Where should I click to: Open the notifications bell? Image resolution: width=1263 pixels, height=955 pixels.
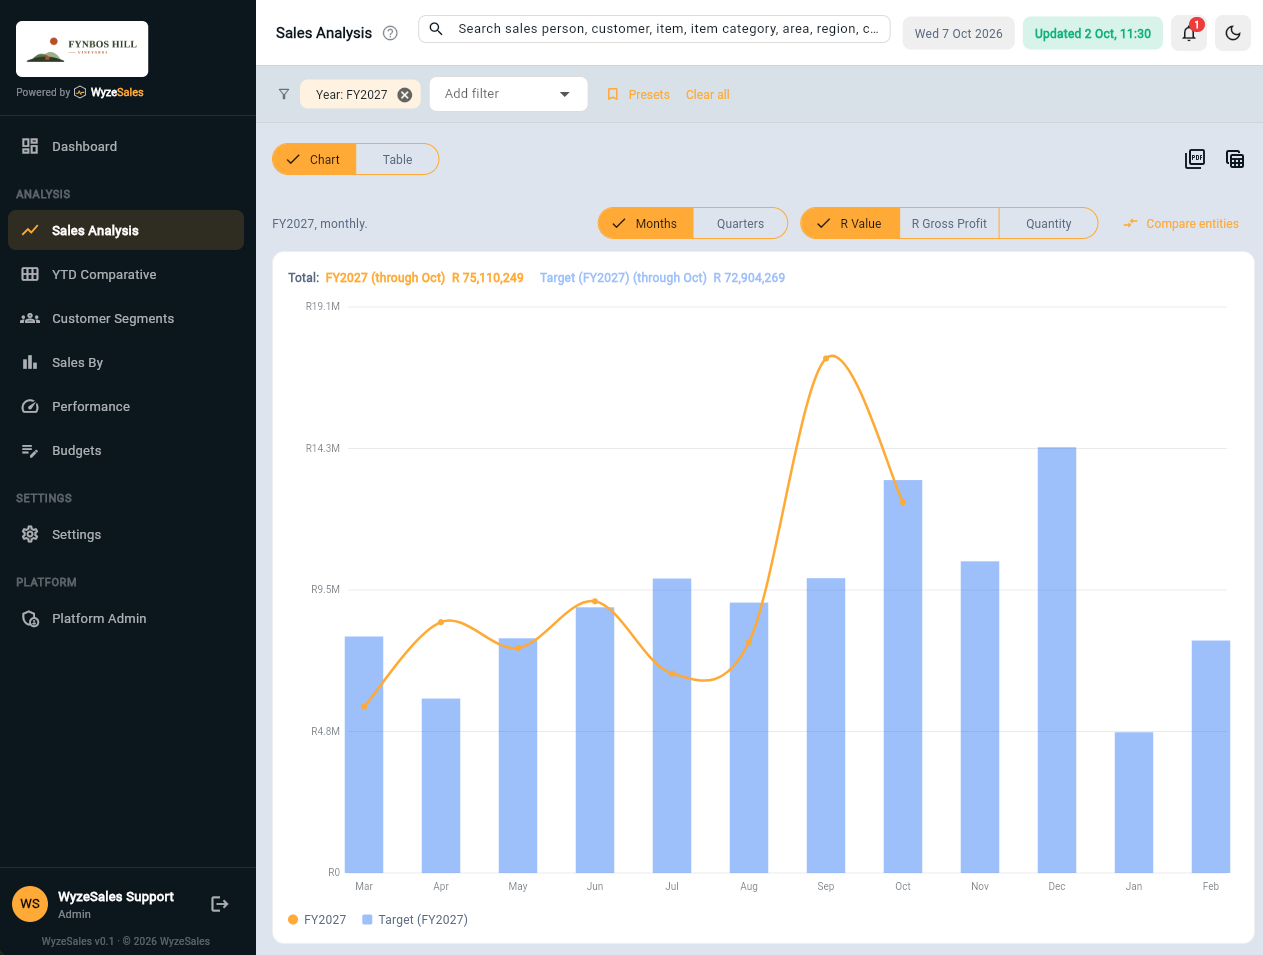tap(1189, 33)
